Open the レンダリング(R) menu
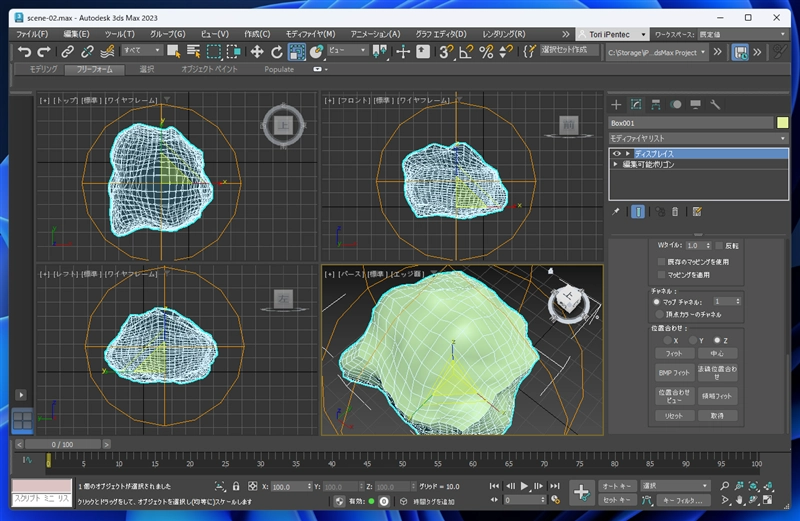This screenshot has width=800, height=521. coord(504,34)
